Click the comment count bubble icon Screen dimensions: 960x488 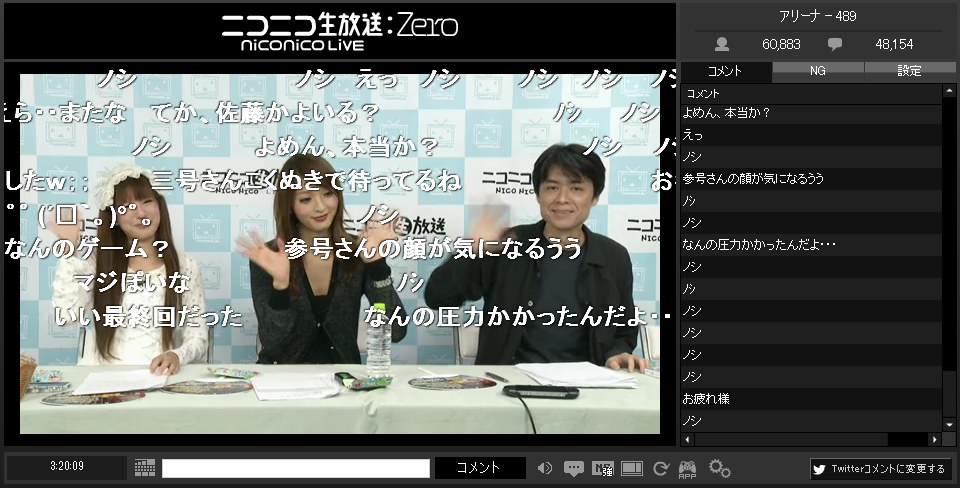pyautogui.click(x=834, y=44)
